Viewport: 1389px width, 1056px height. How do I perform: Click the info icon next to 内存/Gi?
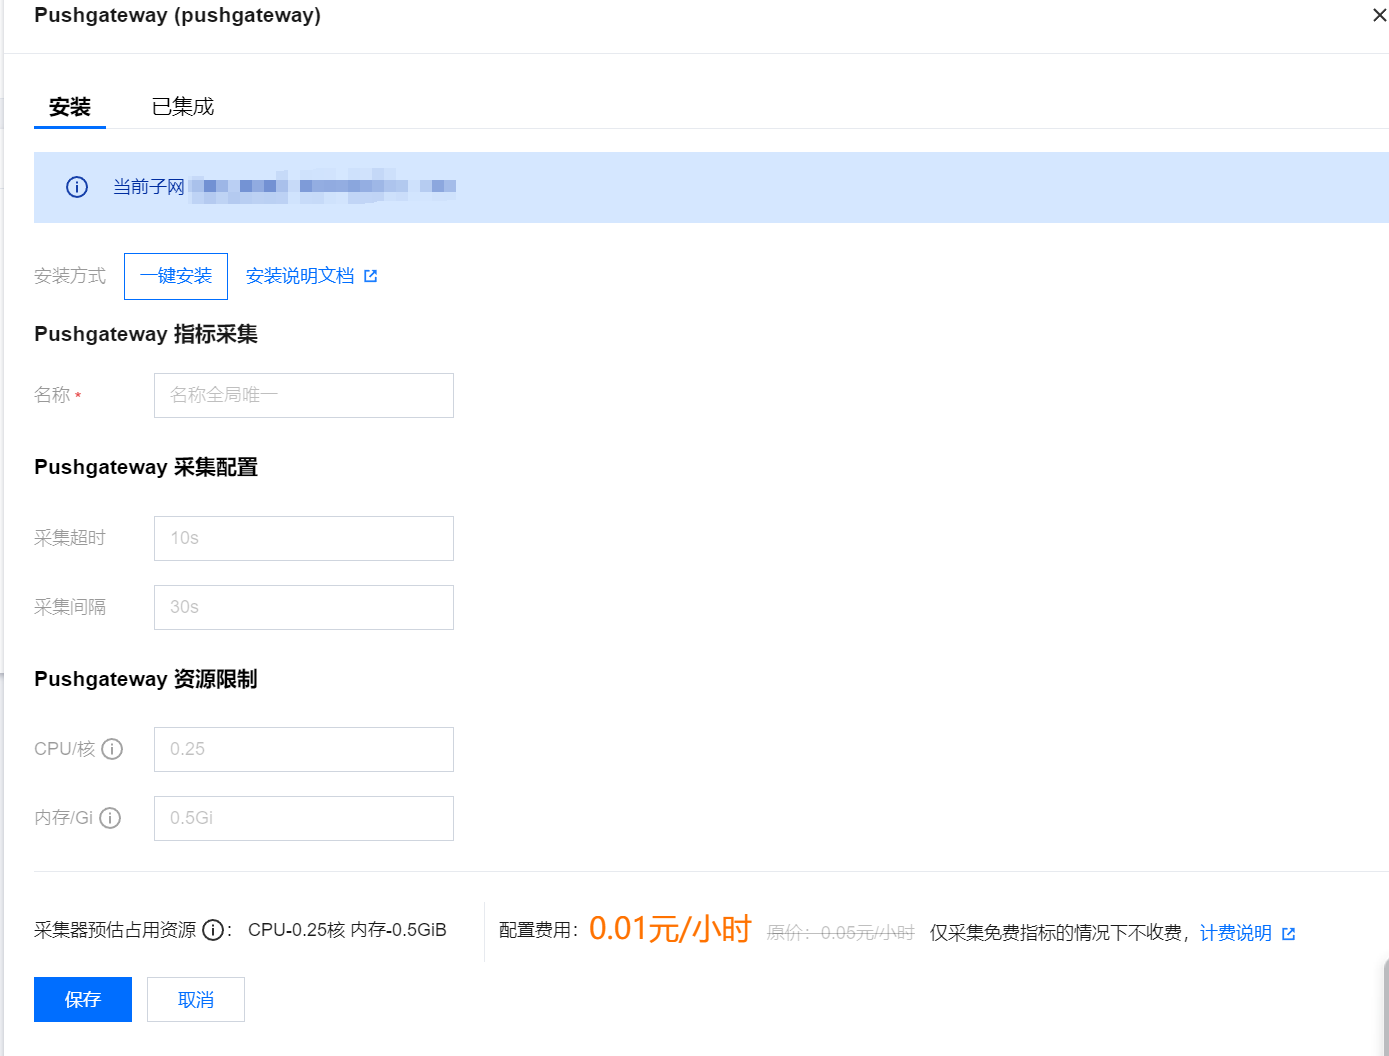click(110, 818)
